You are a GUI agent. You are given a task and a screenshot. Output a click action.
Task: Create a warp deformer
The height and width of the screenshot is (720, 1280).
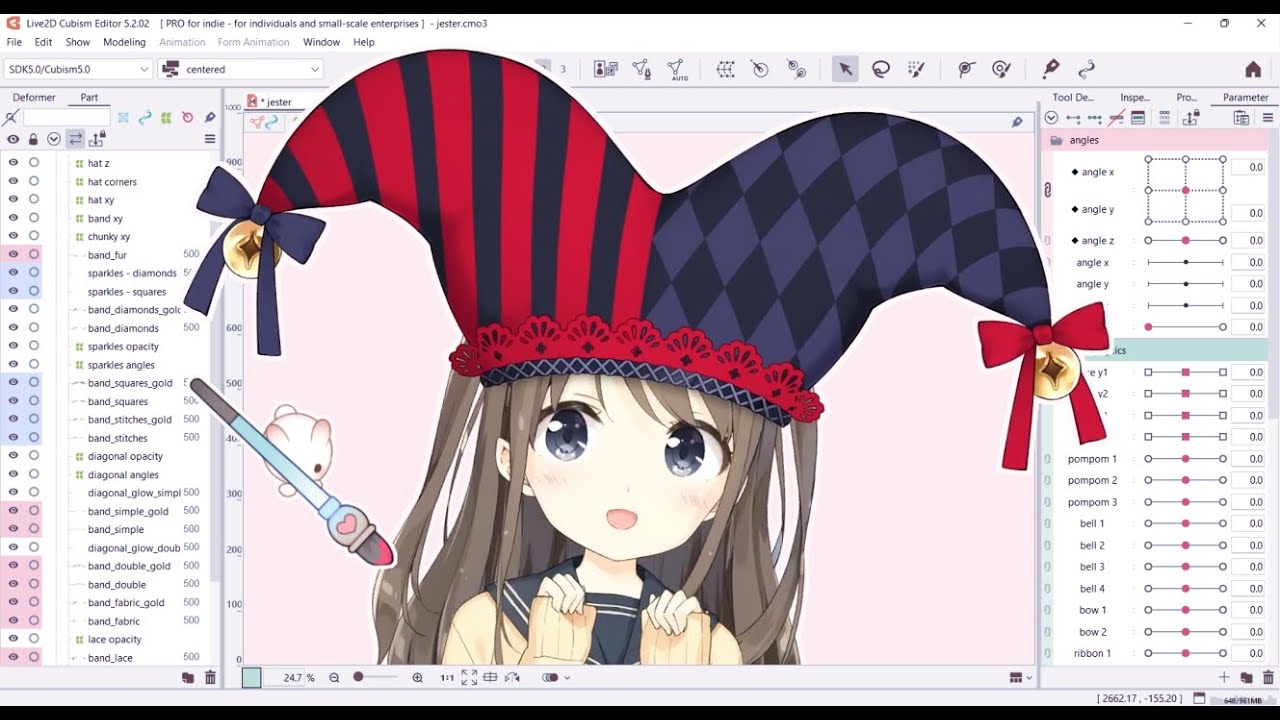point(726,69)
